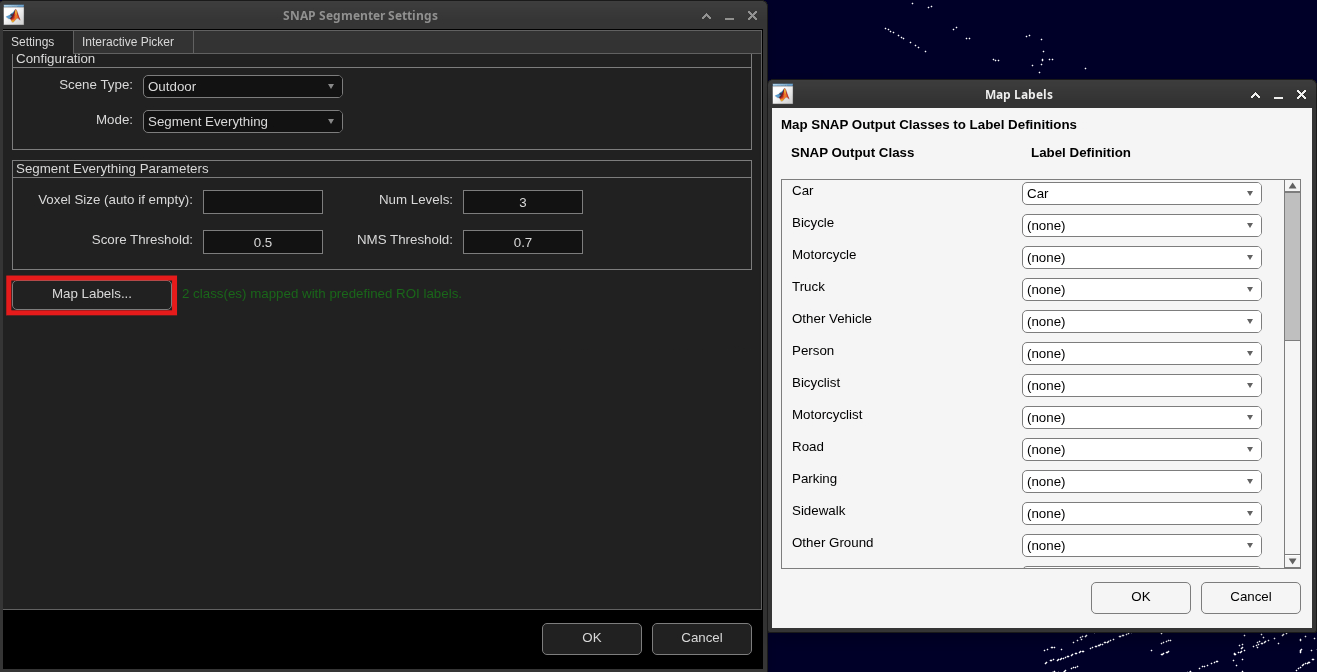Roll up the SNAP Segmenter Settings window
Viewport: 1317px width, 672px height.
pyautogui.click(x=706, y=16)
